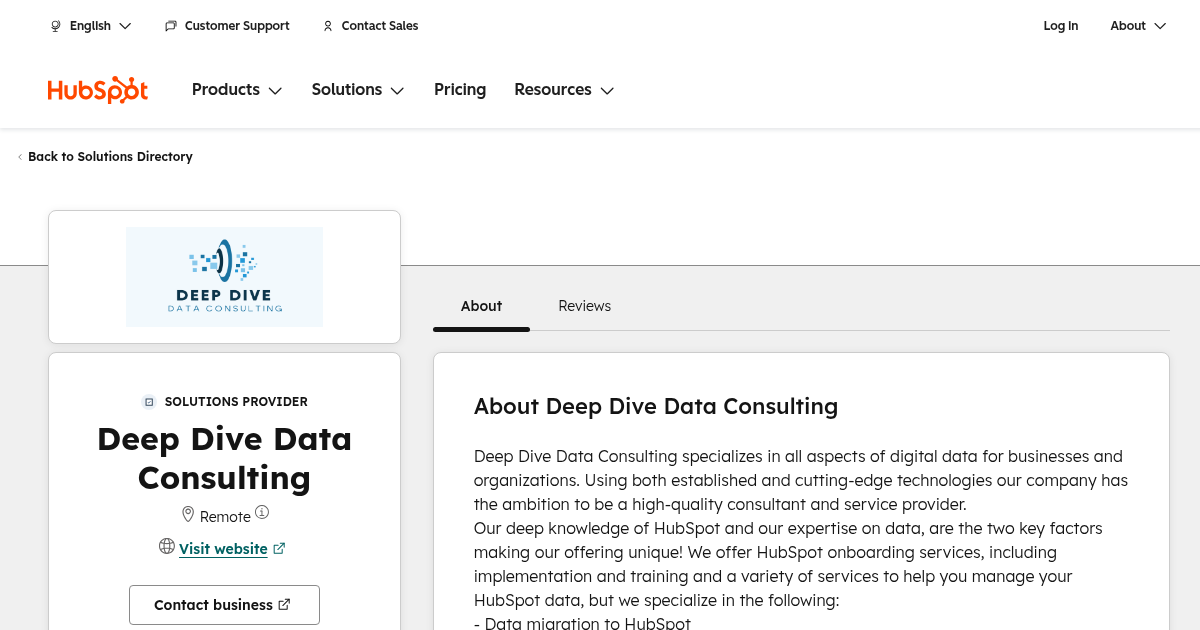This screenshot has width=1200, height=630.
Task: Click the SOLUTIONS PROVIDER label
Action: 236,402
